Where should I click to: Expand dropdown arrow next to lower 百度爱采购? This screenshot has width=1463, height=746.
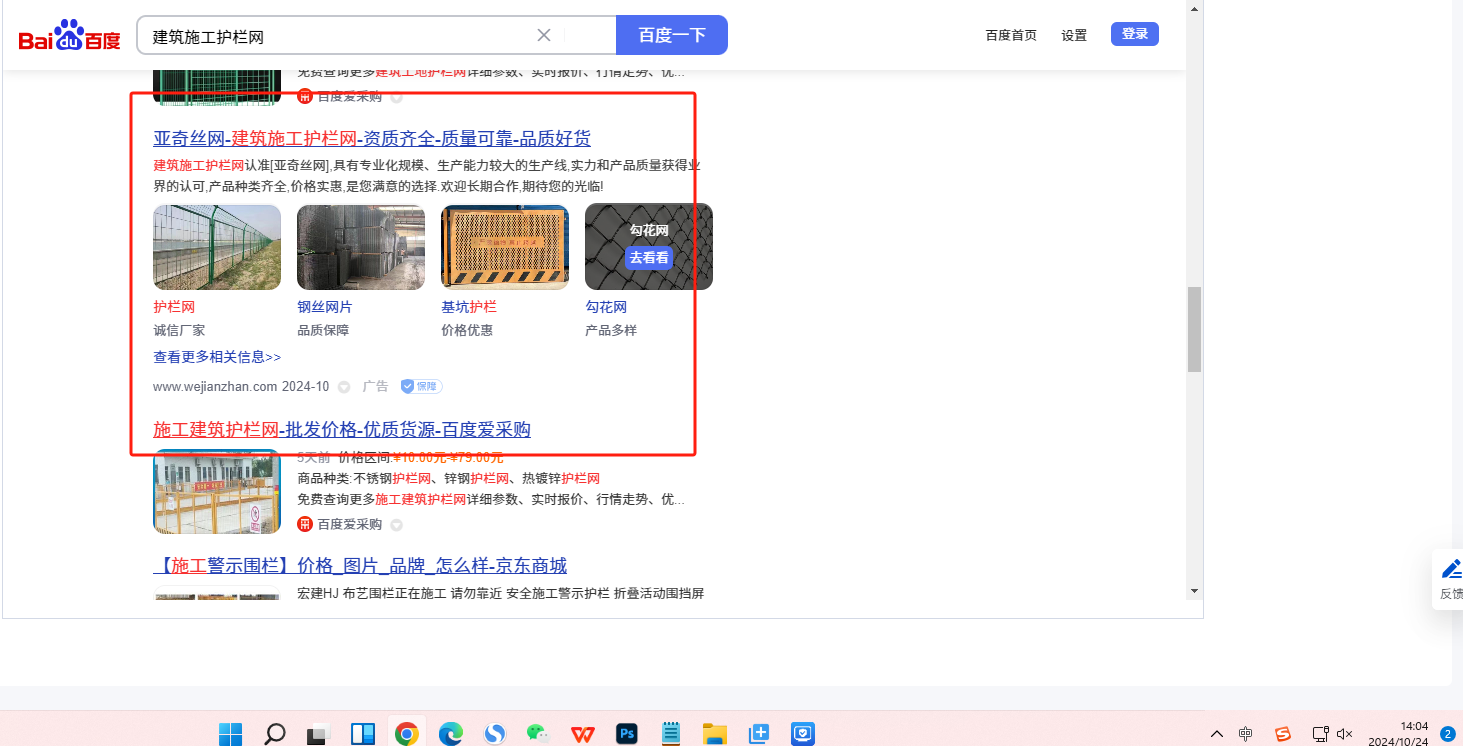click(396, 525)
